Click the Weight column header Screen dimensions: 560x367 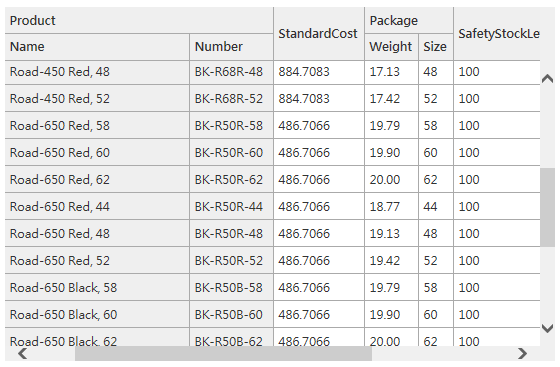tap(391, 47)
